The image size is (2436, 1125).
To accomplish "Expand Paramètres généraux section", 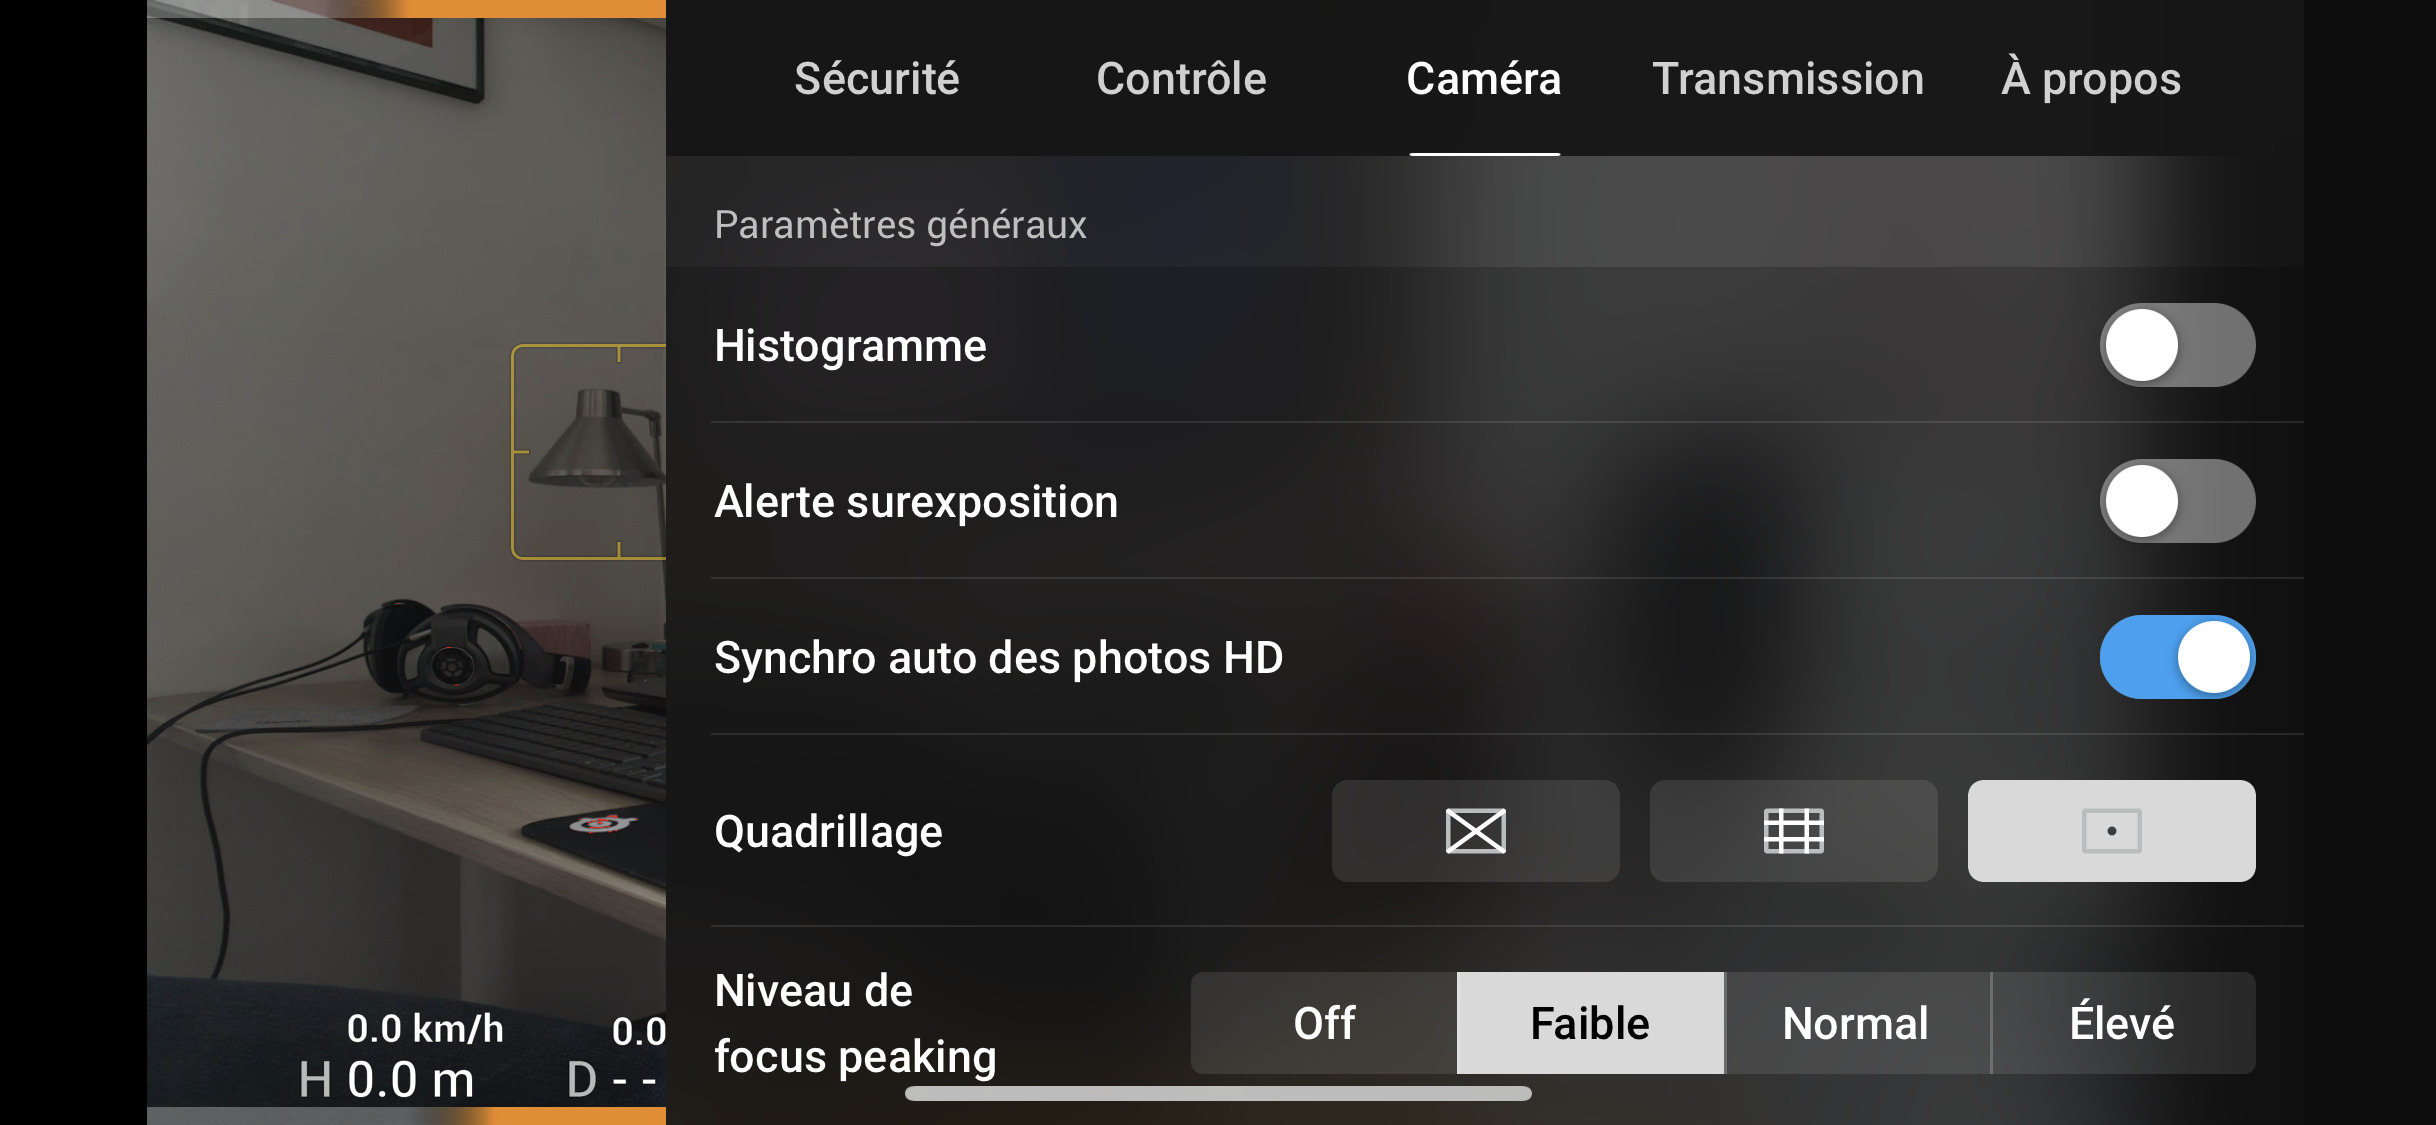I will [x=898, y=224].
